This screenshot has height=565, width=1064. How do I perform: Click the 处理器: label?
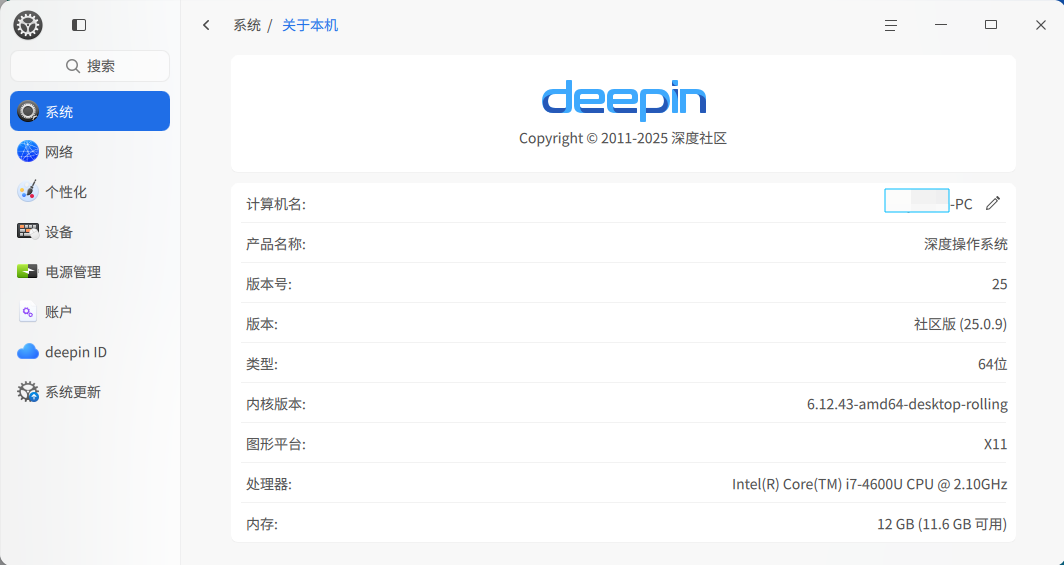tap(269, 484)
